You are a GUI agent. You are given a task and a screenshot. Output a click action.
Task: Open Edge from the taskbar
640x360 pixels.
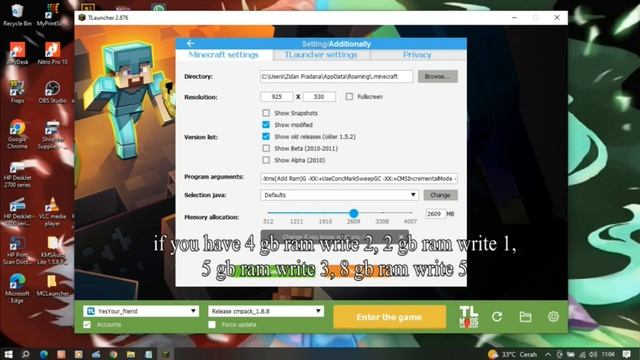[43, 354]
